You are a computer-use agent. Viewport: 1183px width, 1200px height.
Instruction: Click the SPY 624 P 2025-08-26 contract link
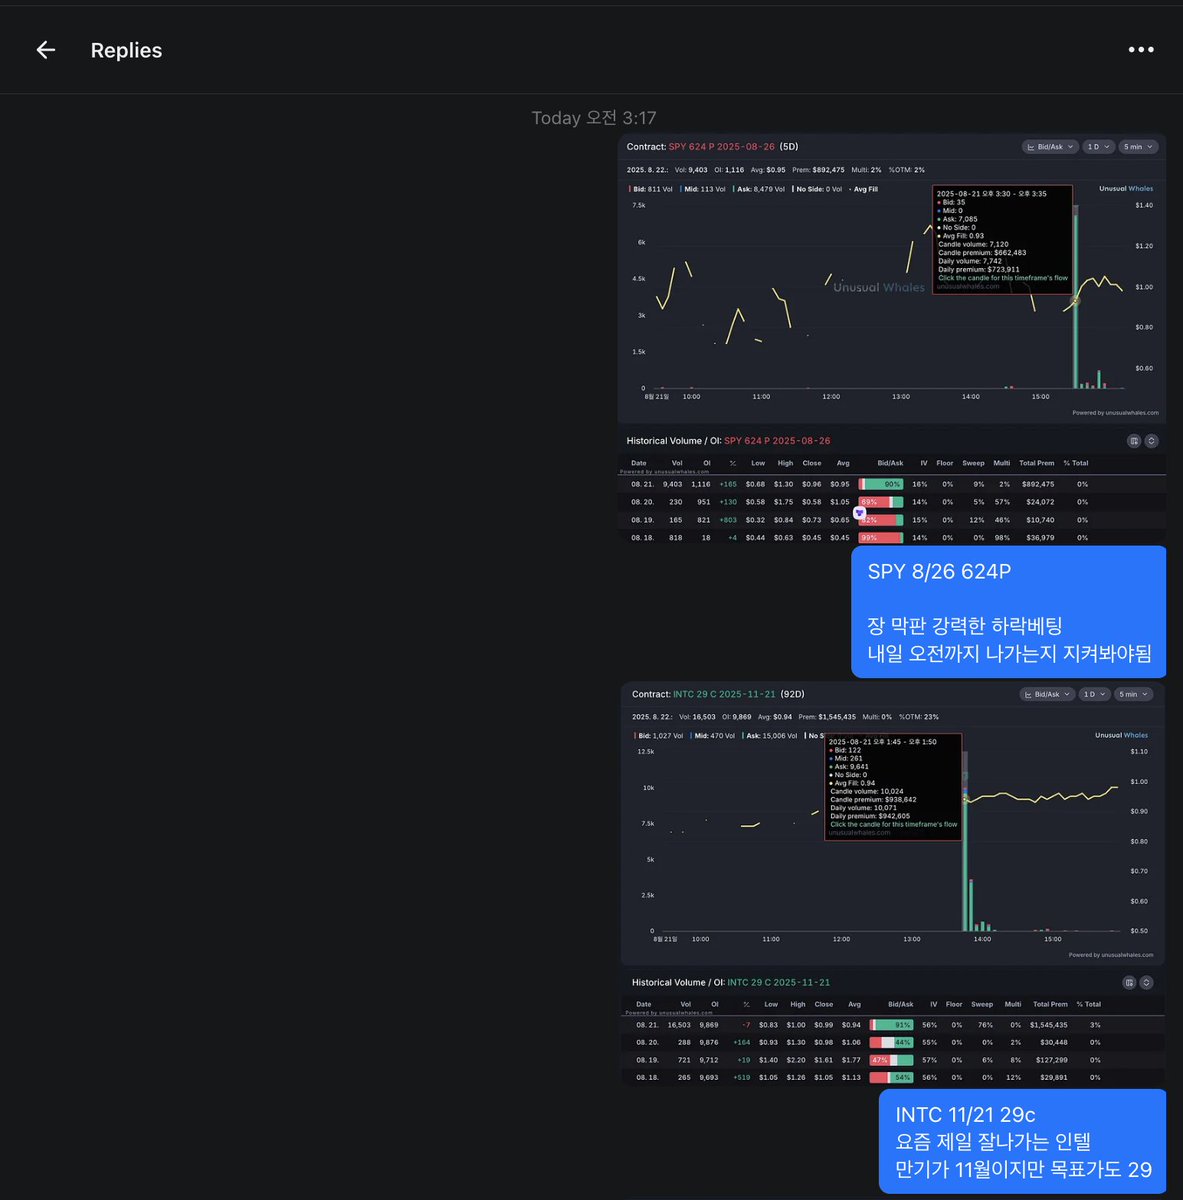pos(723,146)
